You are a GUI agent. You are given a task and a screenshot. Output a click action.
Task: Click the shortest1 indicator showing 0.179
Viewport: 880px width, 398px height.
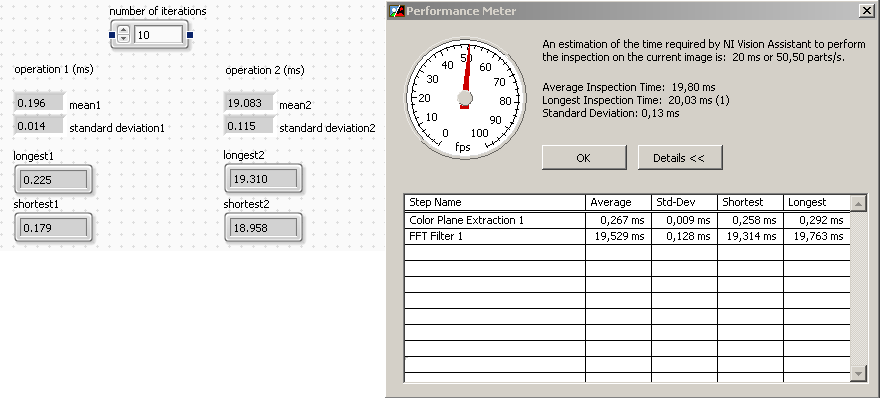(53, 228)
